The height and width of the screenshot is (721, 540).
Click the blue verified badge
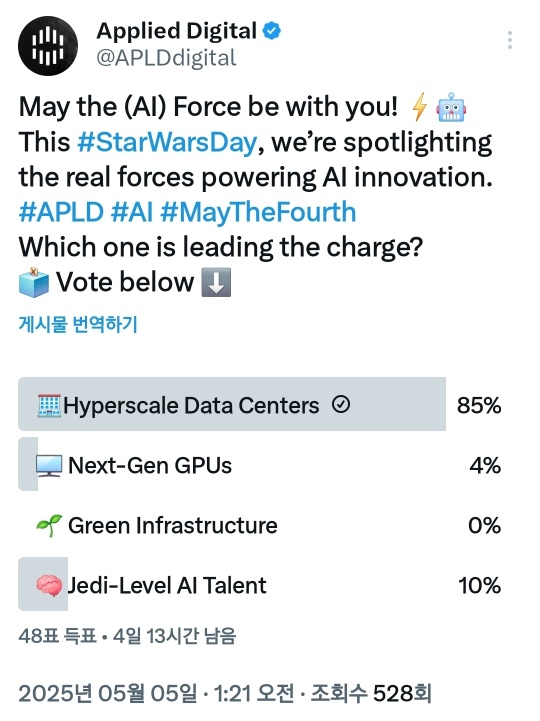(x=272, y=31)
